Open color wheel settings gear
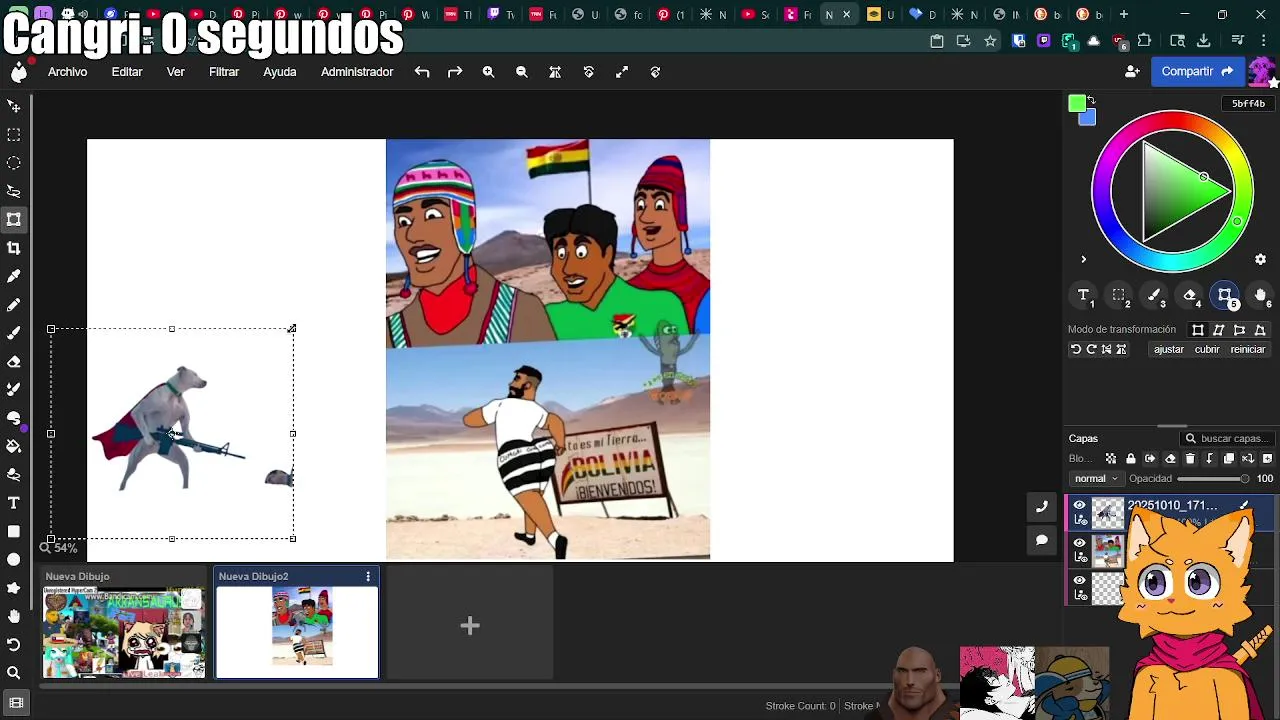This screenshot has height=720, width=1280. (x=1260, y=259)
